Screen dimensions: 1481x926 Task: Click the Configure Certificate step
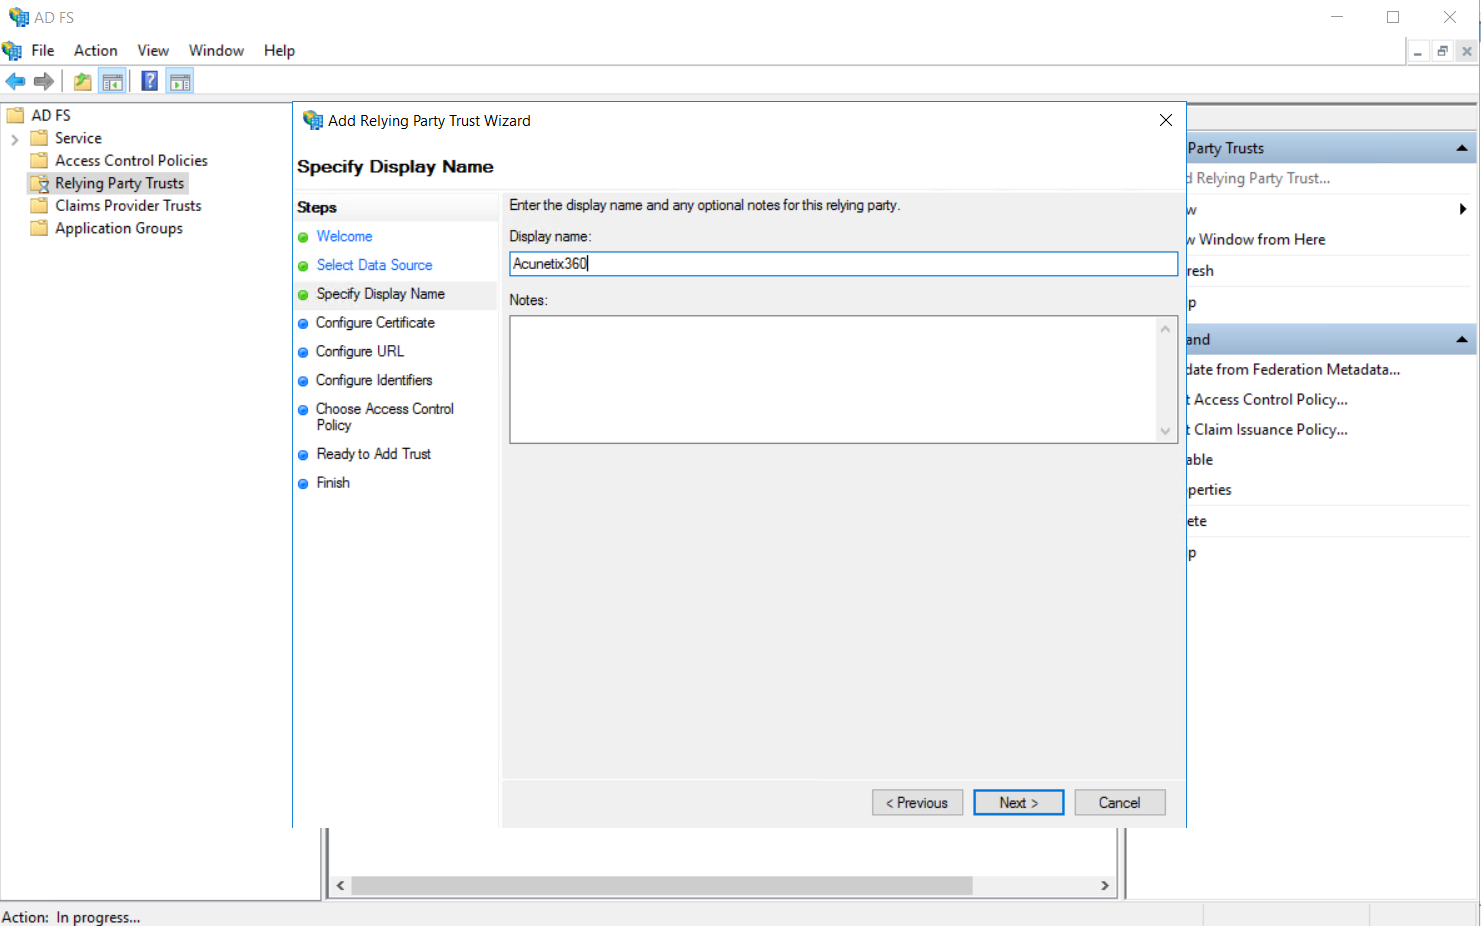(x=375, y=323)
